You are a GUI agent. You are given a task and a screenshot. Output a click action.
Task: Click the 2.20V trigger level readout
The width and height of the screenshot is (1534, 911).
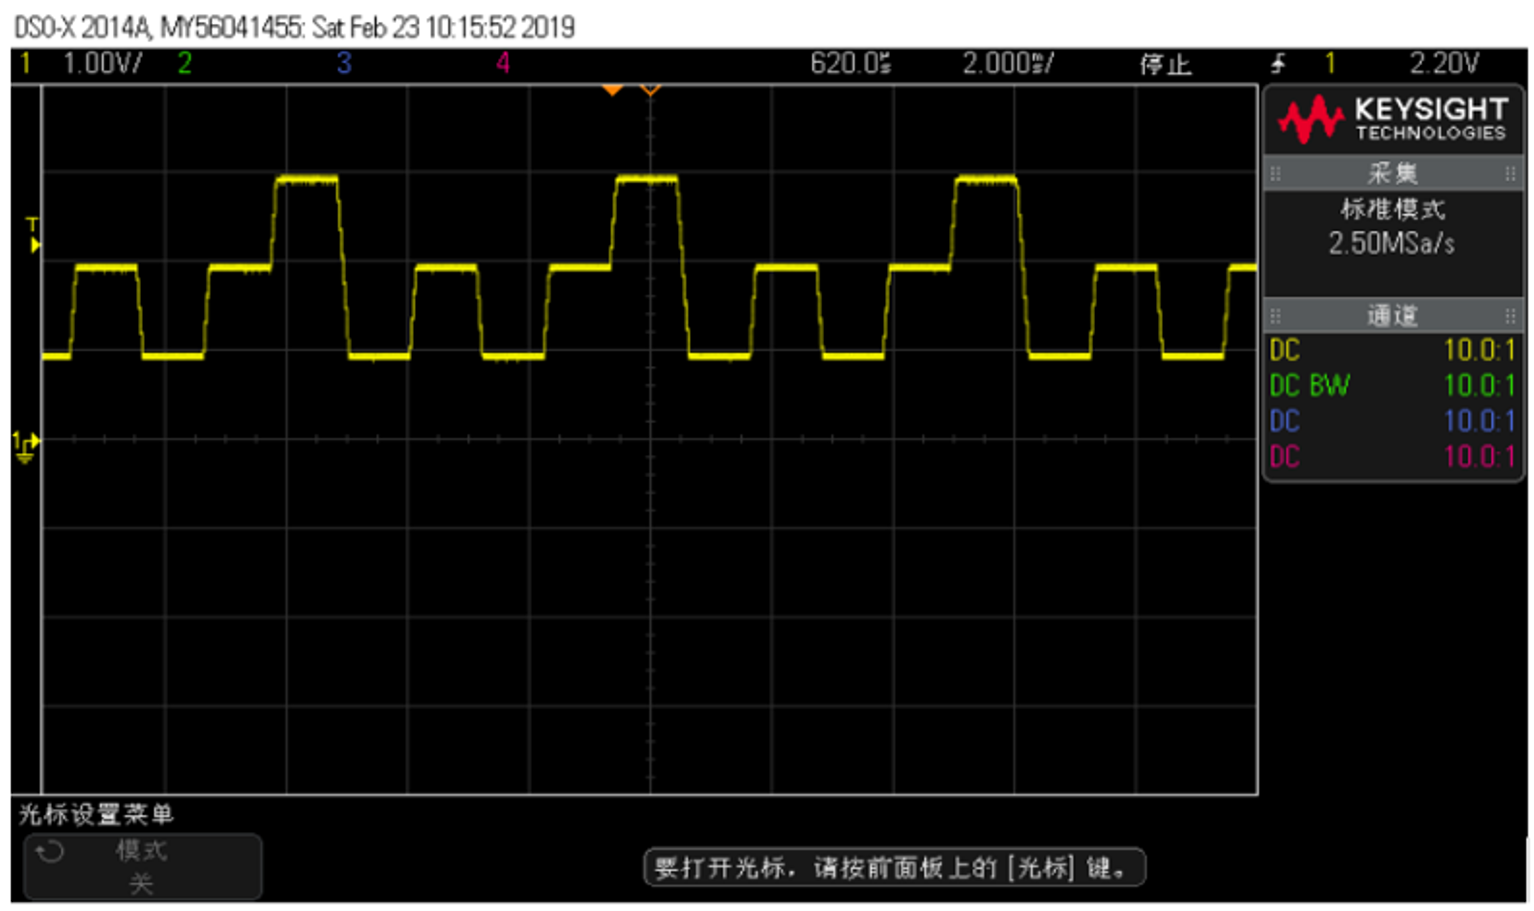tap(1443, 64)
